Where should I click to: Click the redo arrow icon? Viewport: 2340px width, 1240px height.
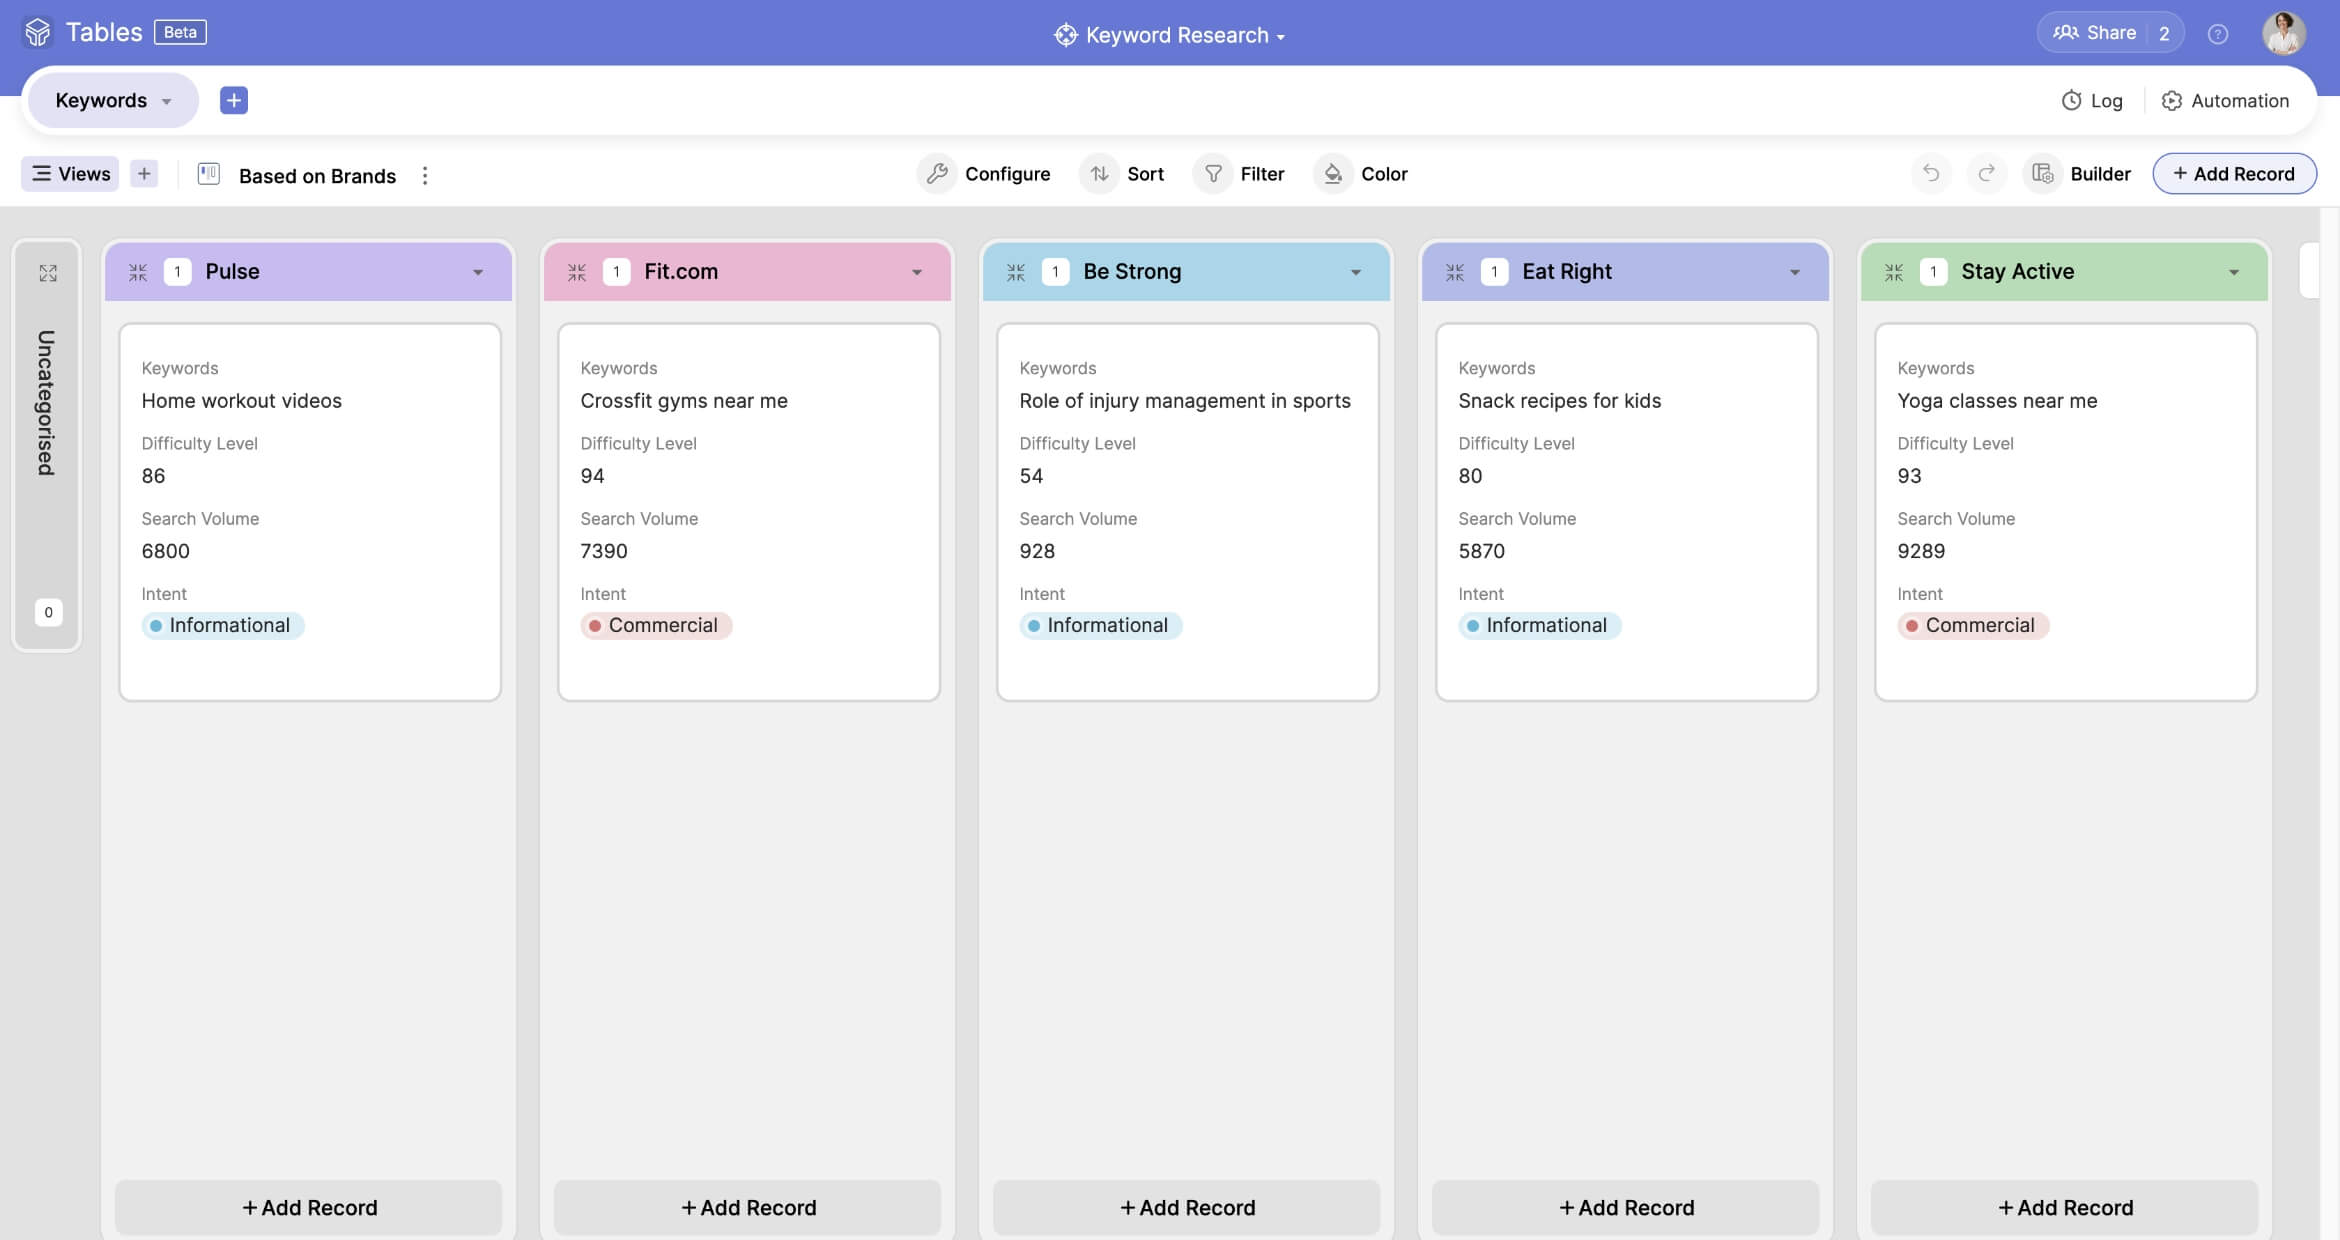pos(1986,174)
